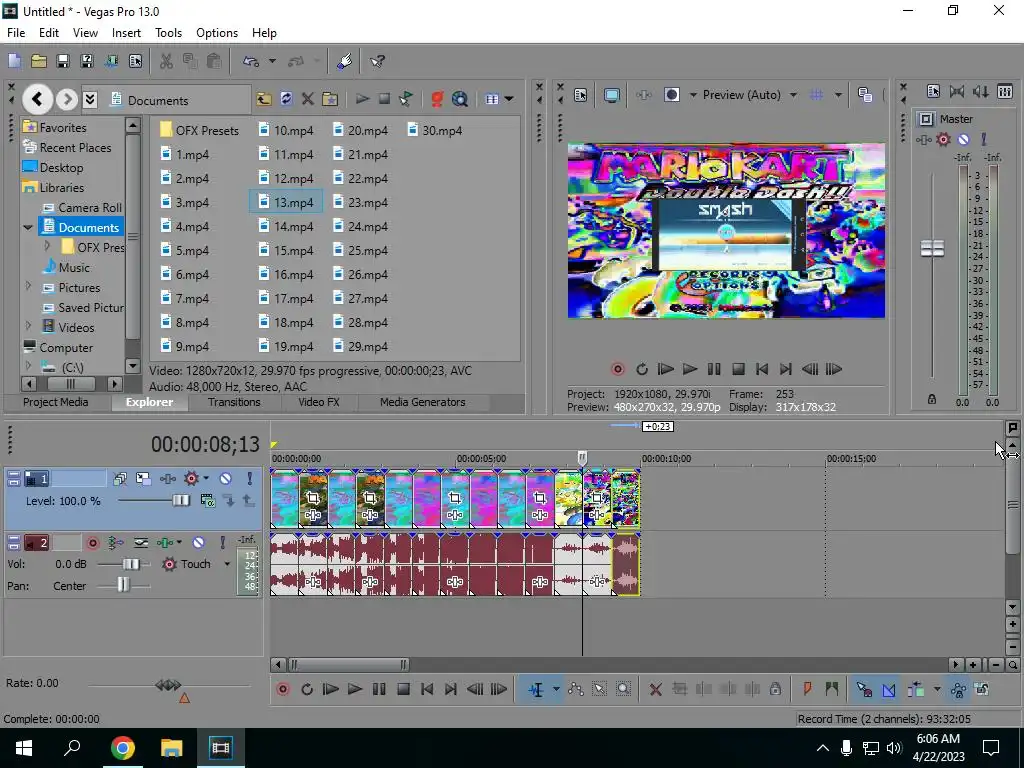Open the OFX Presets folder in file list
Image resolution: width=1024 pixels, height=768 pixels.
click(x=199, y=131)
